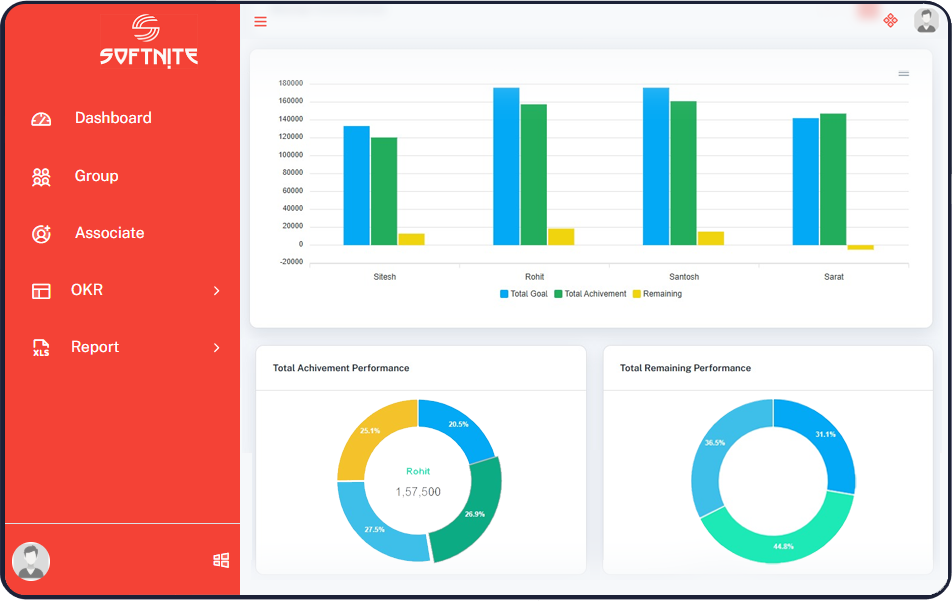Toggle Total Goal series in chart legend

pos(523,294)
